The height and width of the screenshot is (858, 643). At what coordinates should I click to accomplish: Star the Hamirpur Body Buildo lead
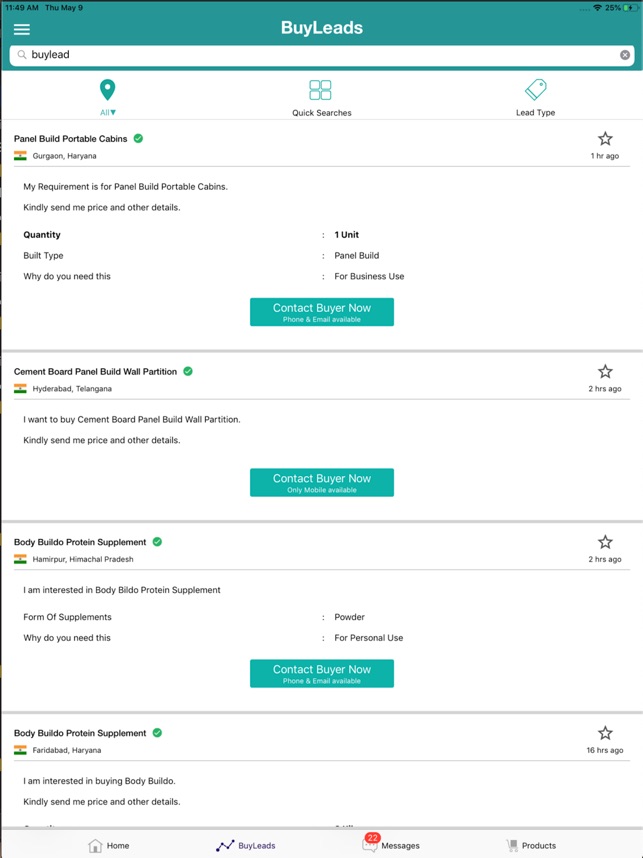click(x=605, y=542)
